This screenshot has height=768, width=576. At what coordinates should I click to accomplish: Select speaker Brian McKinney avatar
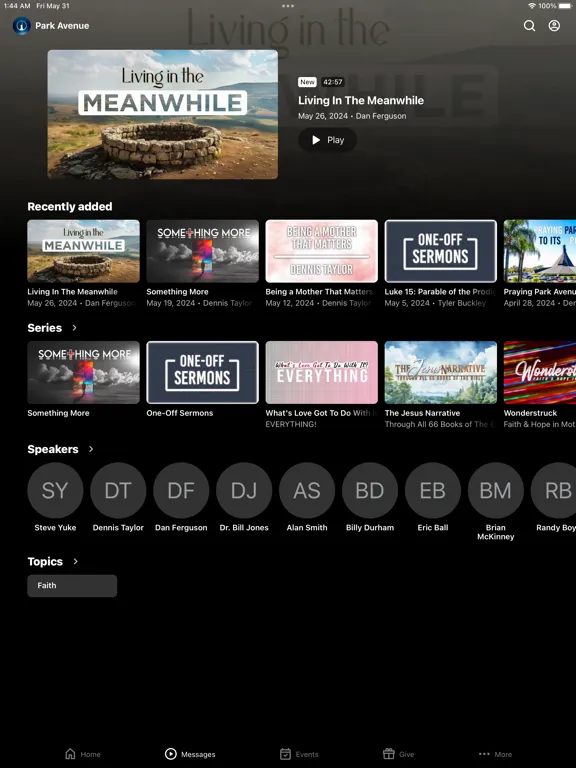(x=496, y=490)
